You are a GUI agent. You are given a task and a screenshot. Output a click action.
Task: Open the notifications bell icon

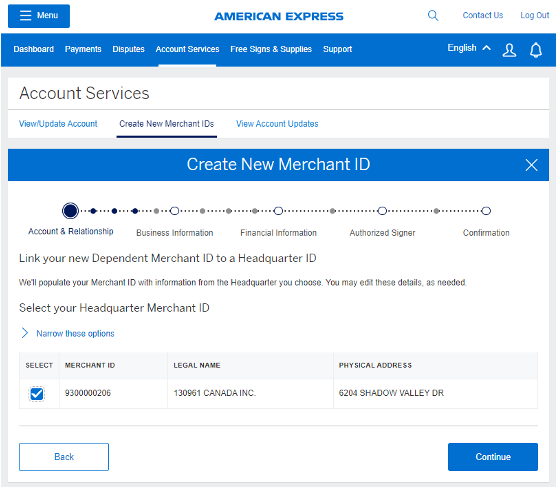536,50
